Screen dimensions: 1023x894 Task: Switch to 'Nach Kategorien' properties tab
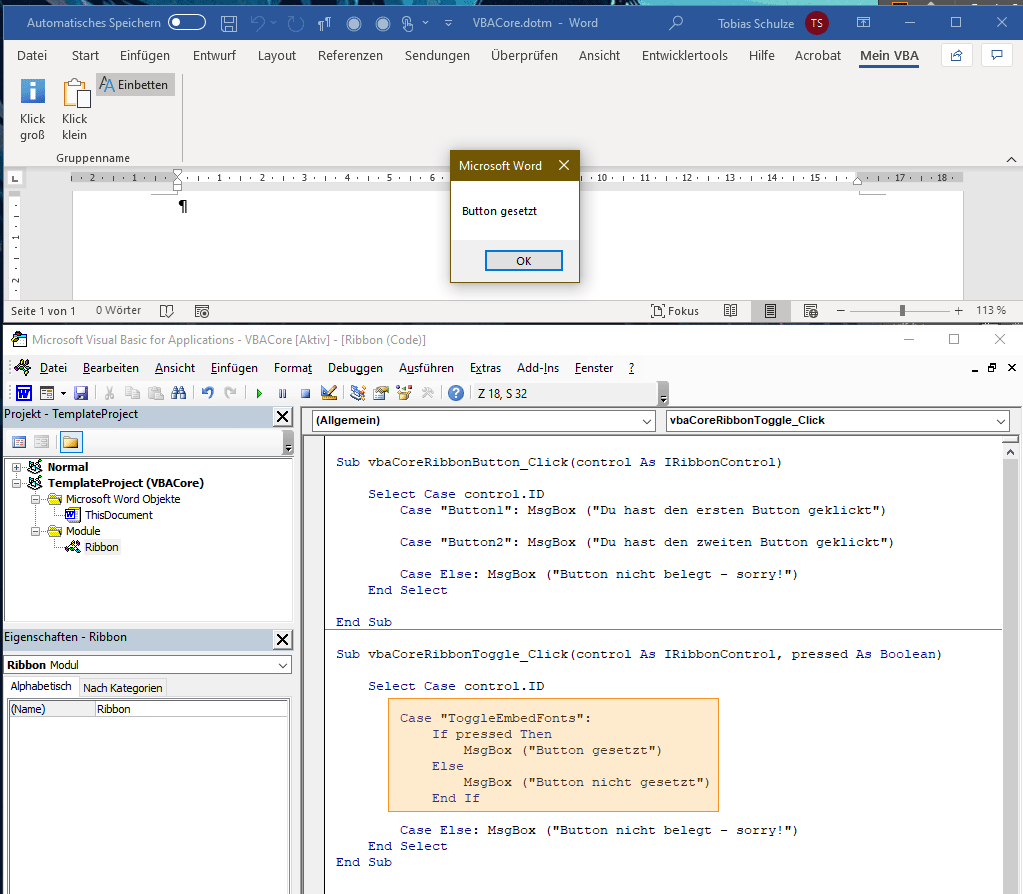(123, 688)
